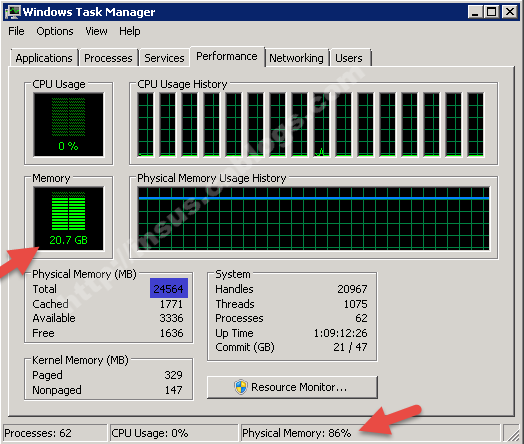The height and width of the screenshot is (444, 524).
Task: Click the window resize grip in status bar
Action: tap(512, 434)
